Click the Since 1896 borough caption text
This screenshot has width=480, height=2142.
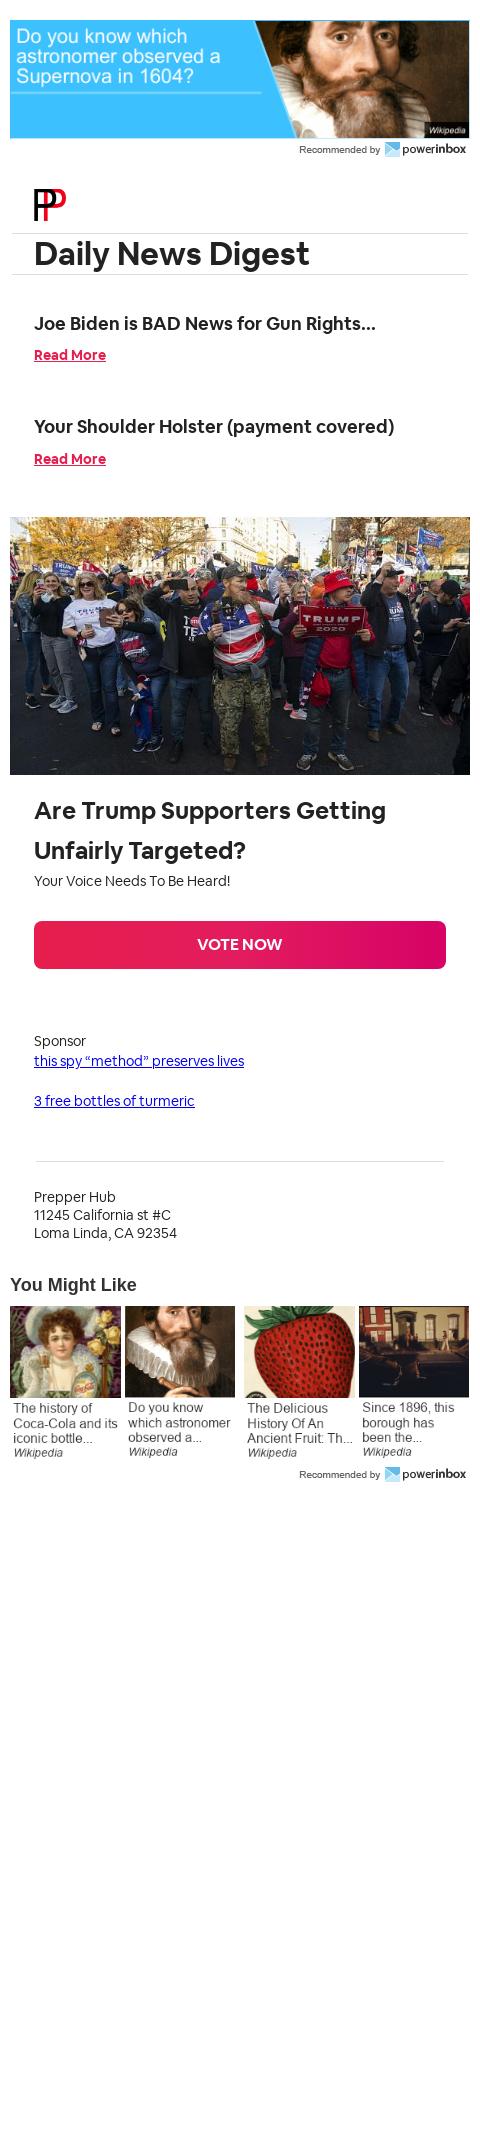409,1423
